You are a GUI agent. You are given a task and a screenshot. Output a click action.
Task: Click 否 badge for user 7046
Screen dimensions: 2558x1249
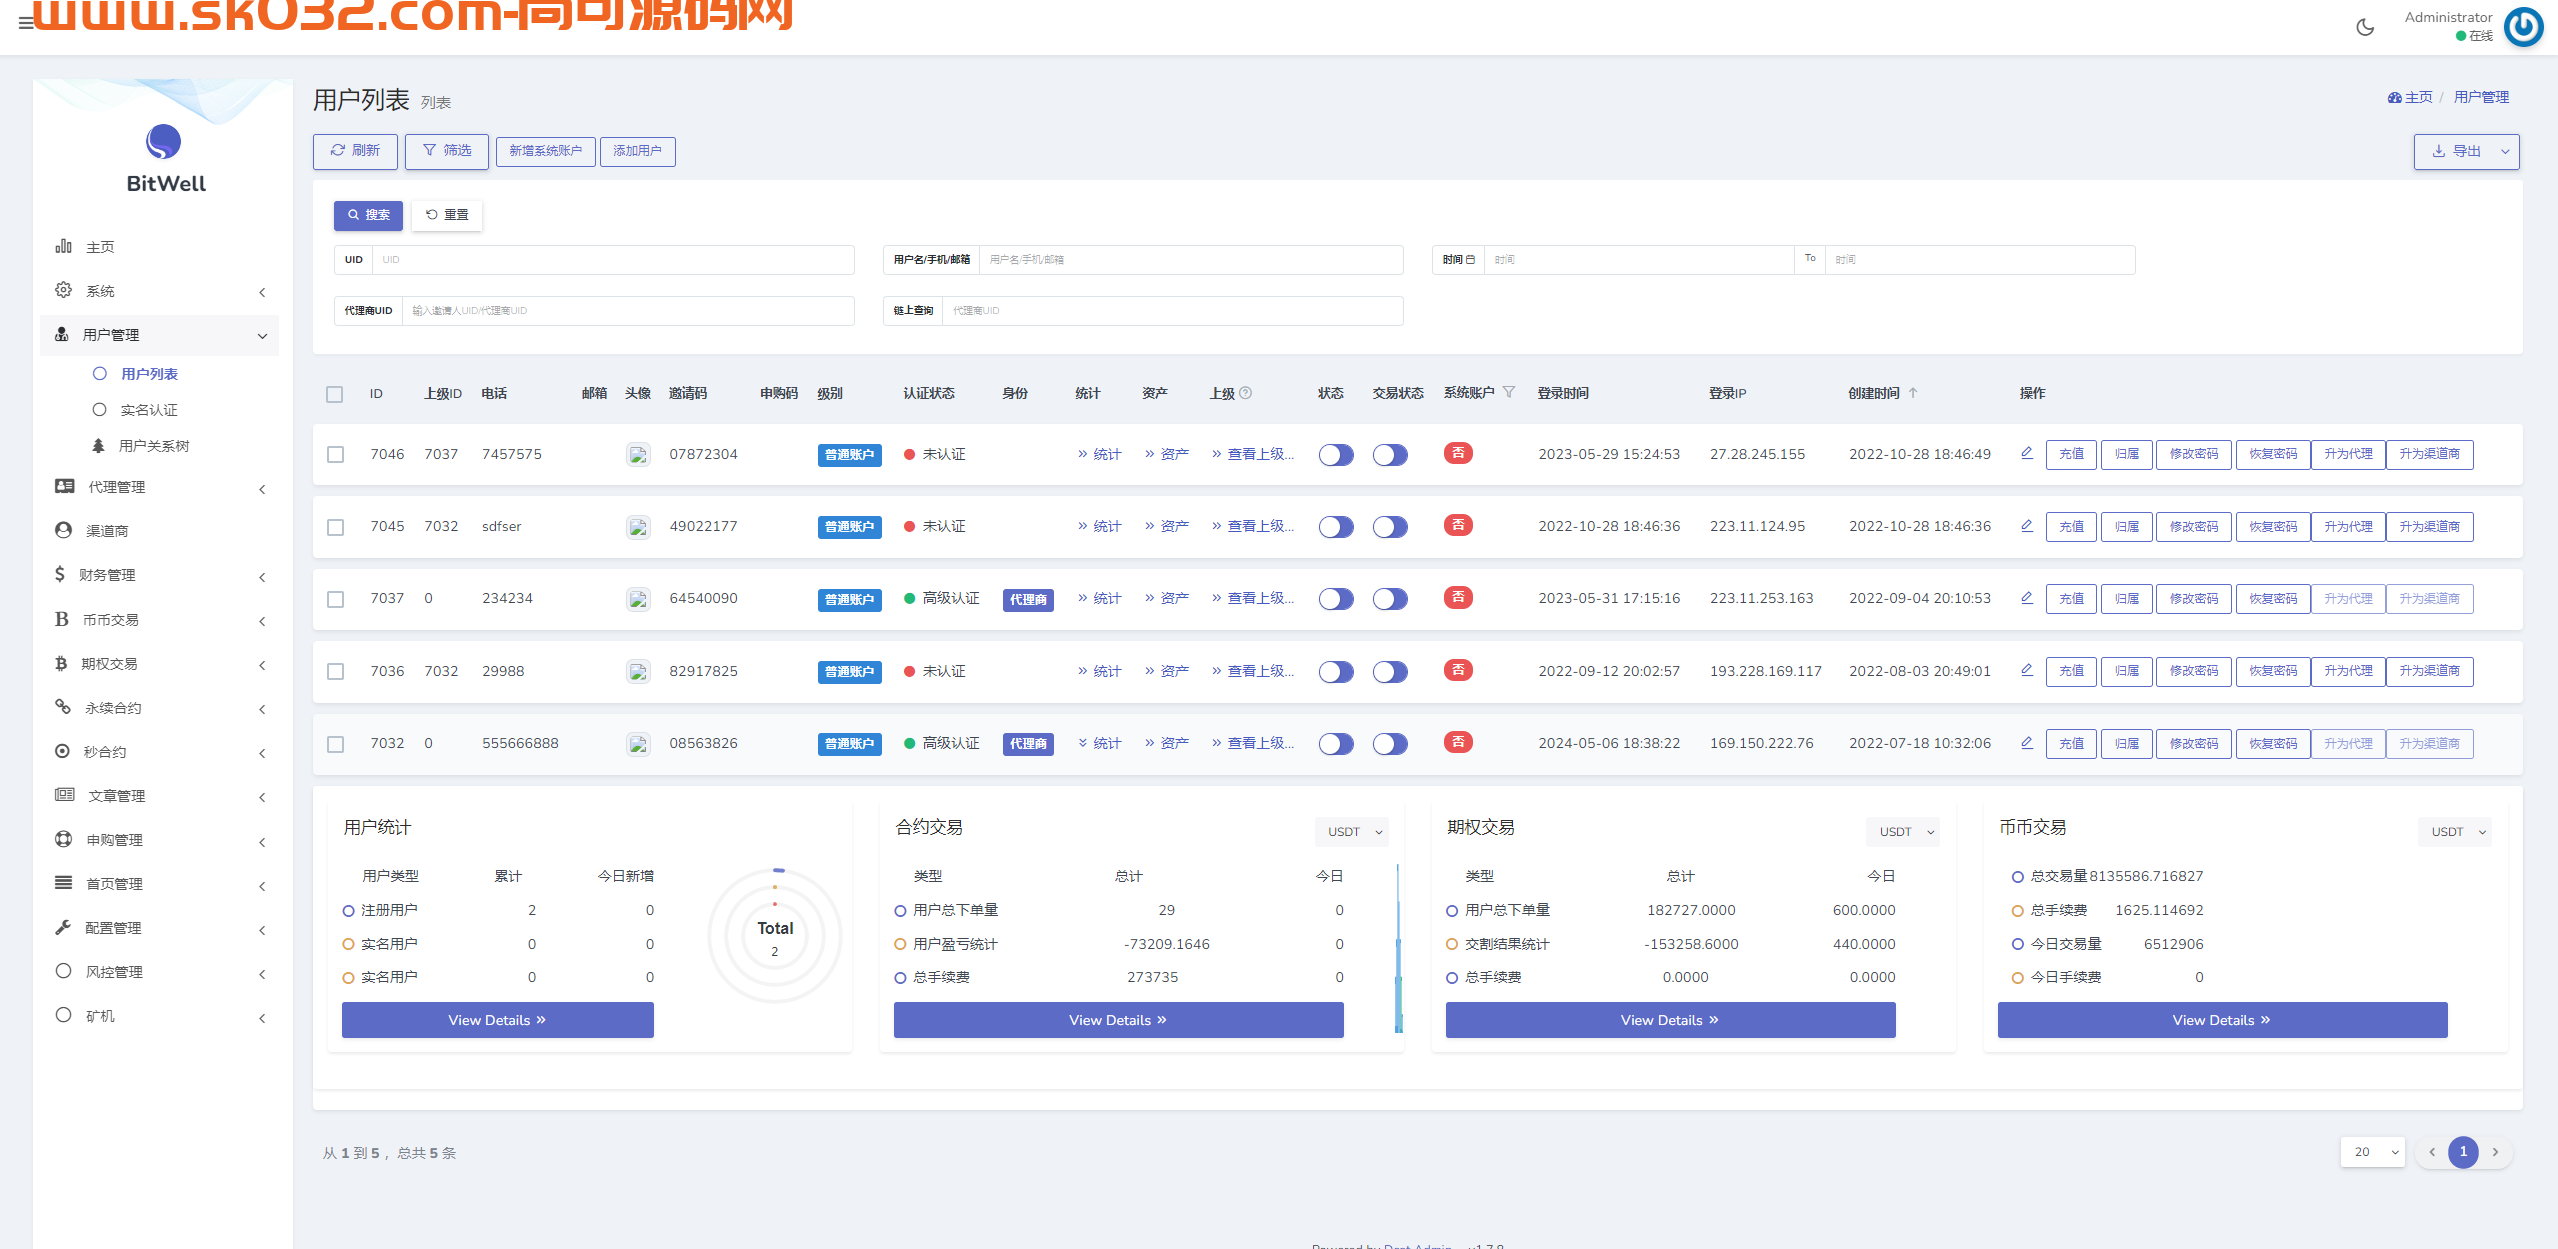click(x=1458, y=453)
